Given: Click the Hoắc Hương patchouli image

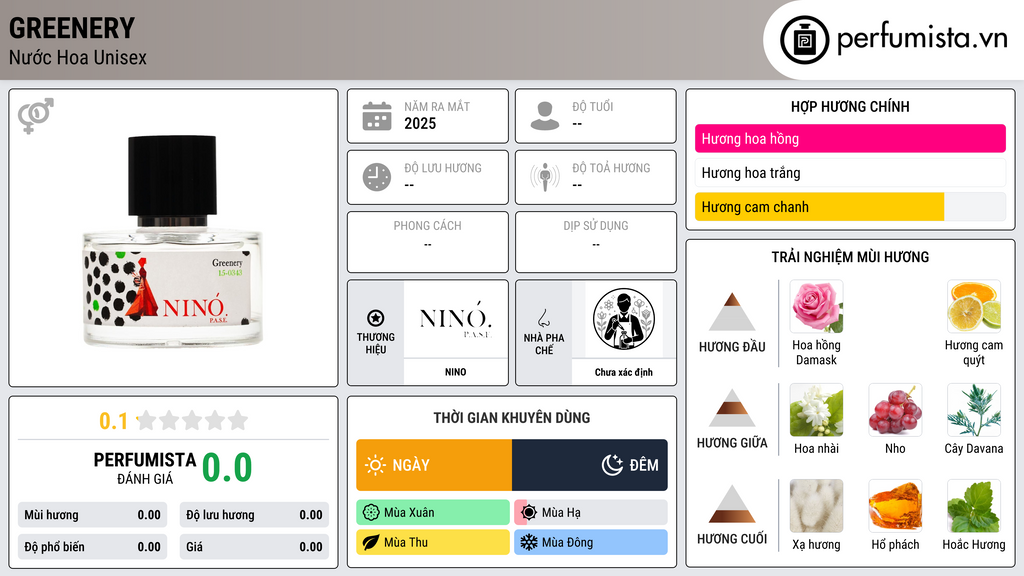Looking at the screenshot, I should [974, 506].
